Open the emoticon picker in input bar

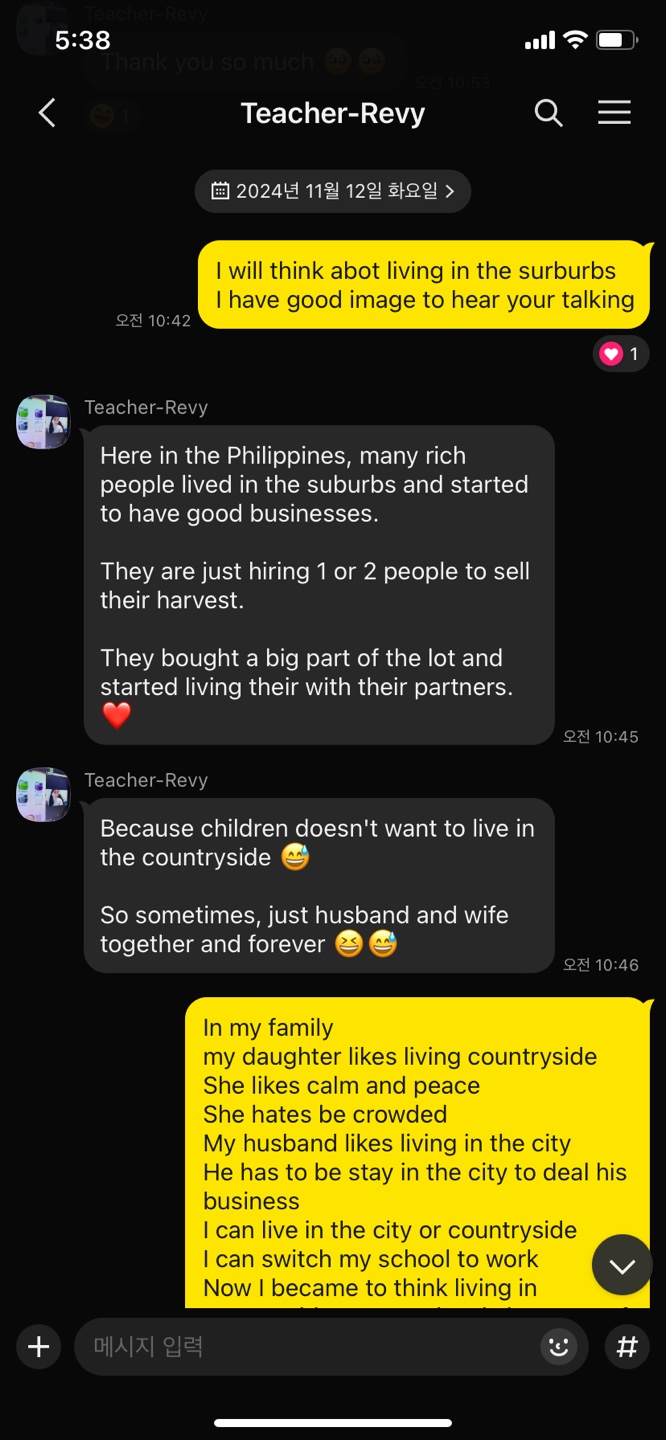pyautogui.click(x=559, y=1347)
